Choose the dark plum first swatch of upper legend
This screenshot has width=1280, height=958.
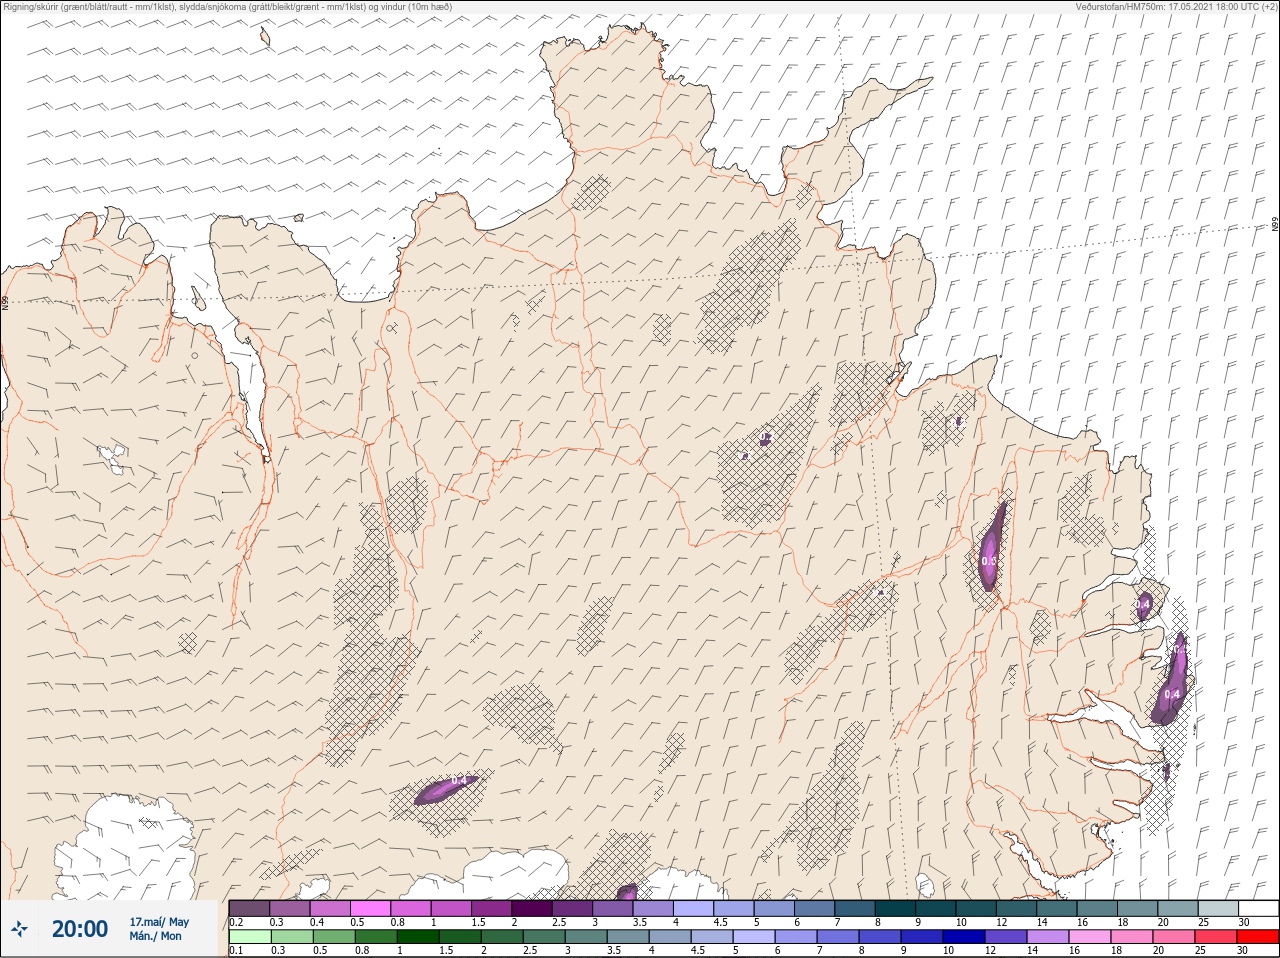point(249,908)
